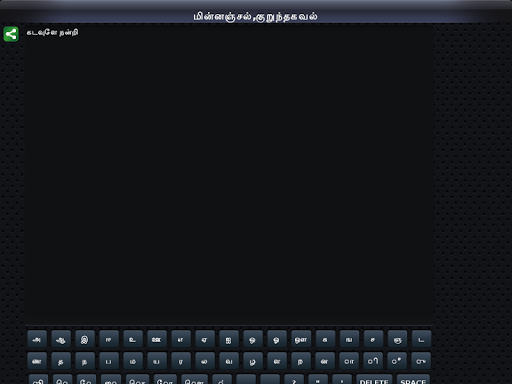Screen dimensions: 512x384
Task: Tap the இ vowel key
Action: pos(85,339)
